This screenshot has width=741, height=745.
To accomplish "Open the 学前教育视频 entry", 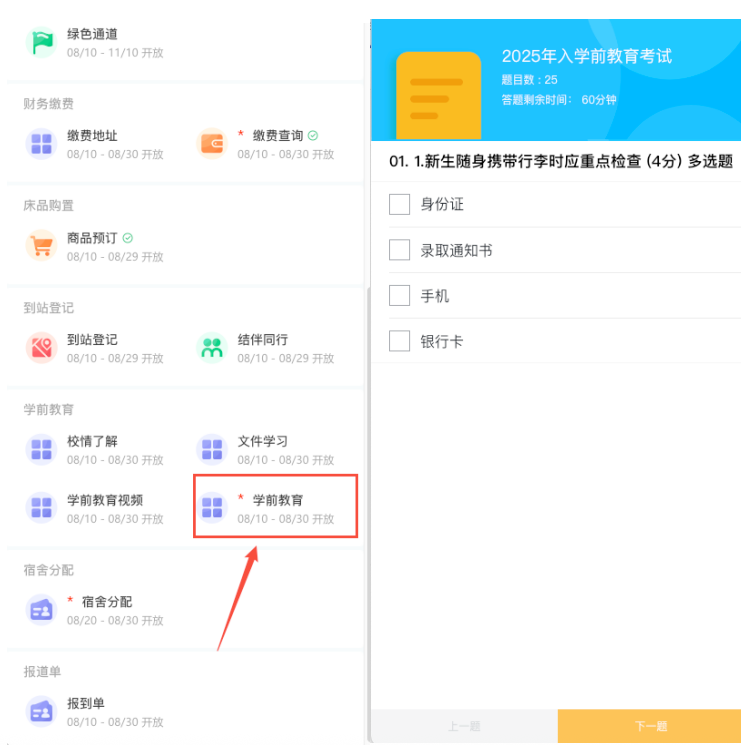I will point(105,500).
